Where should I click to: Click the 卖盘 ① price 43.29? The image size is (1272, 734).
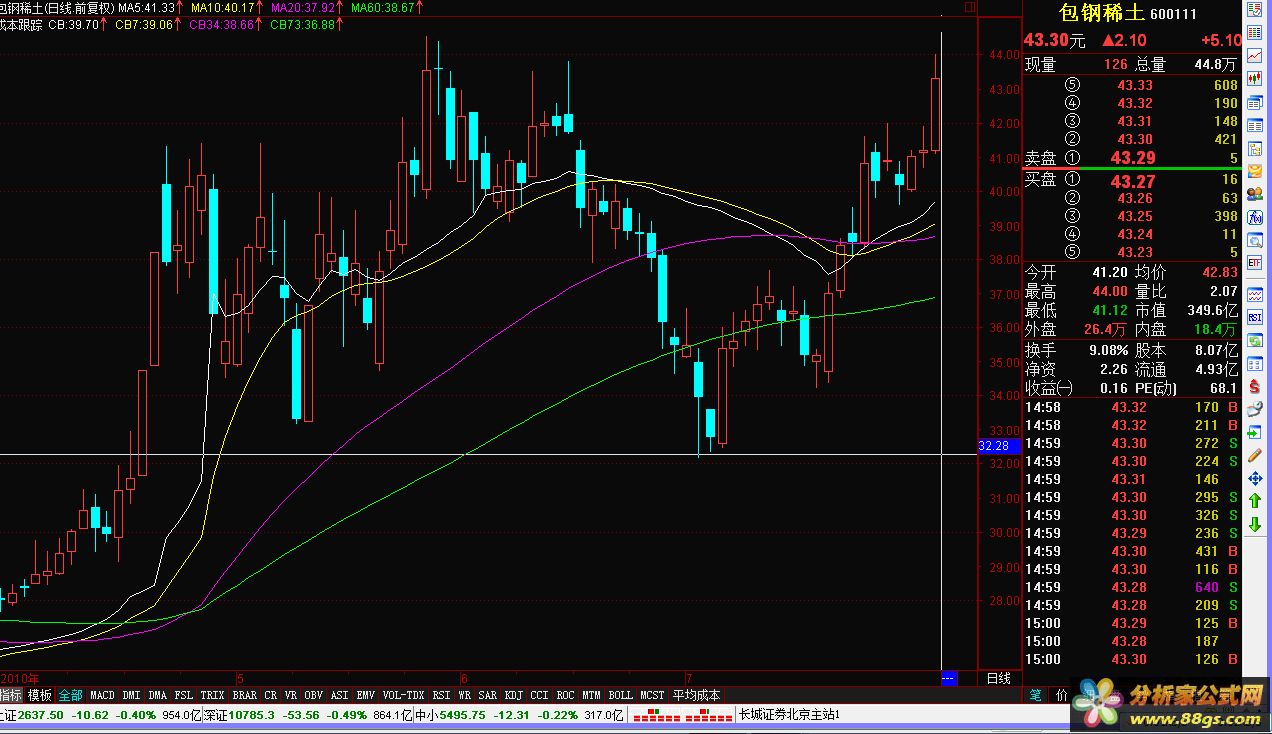pos(1133,157)
